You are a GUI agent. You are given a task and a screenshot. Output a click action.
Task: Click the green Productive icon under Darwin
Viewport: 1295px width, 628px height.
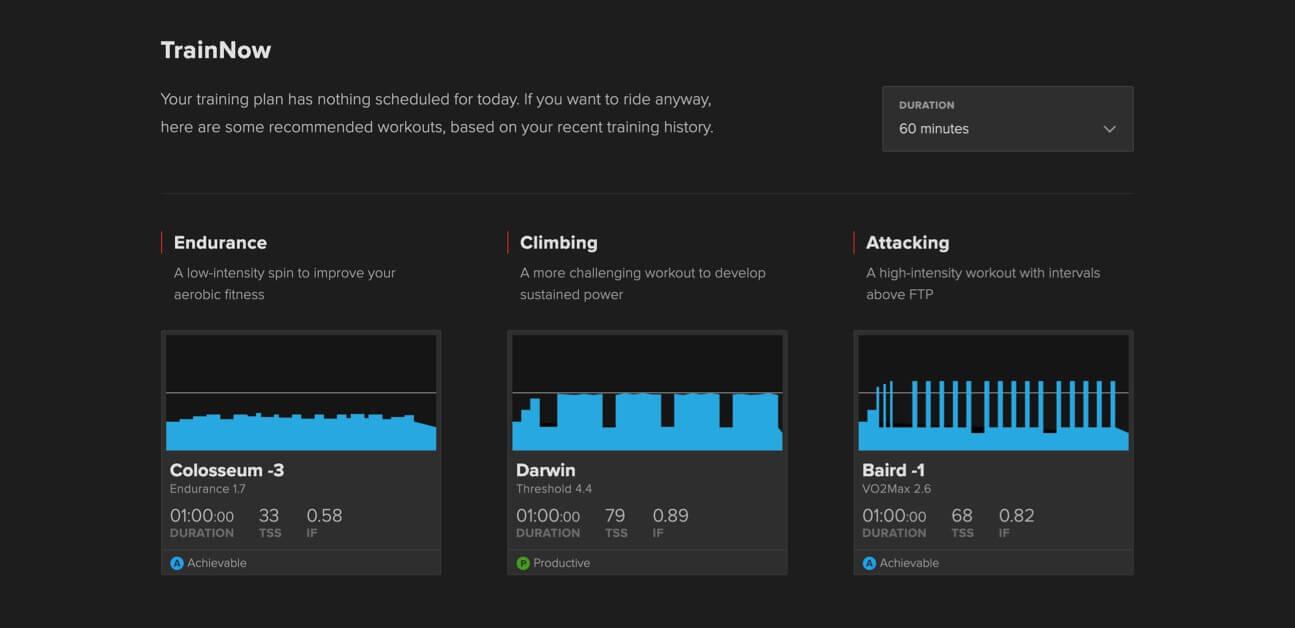click(523, 563)
